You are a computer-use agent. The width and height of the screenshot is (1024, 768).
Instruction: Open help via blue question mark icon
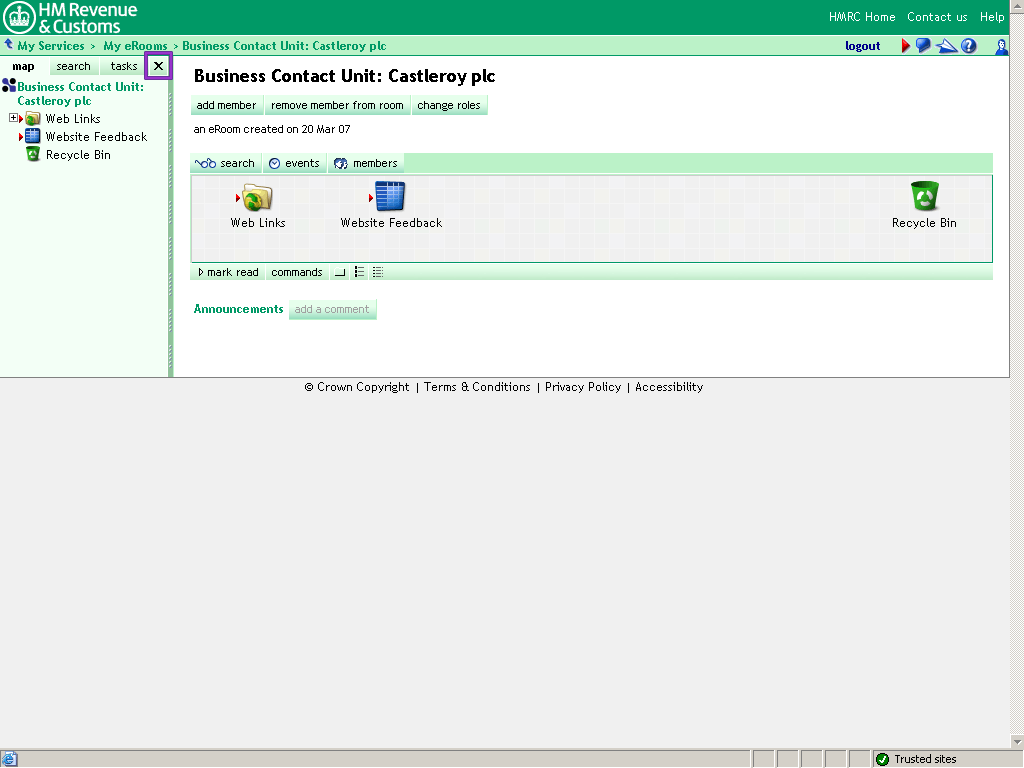pyautogui.click(x=968, y=46)
